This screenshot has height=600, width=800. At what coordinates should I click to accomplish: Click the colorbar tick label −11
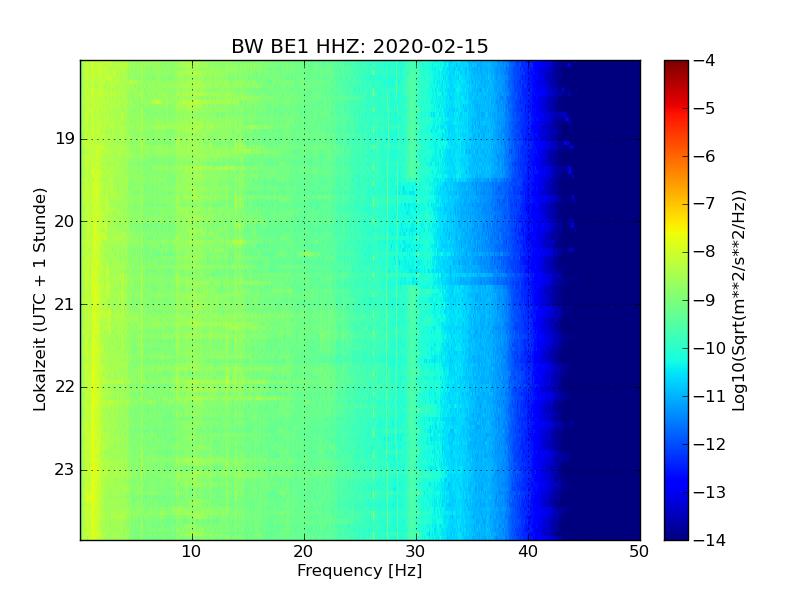pos(710,396)
